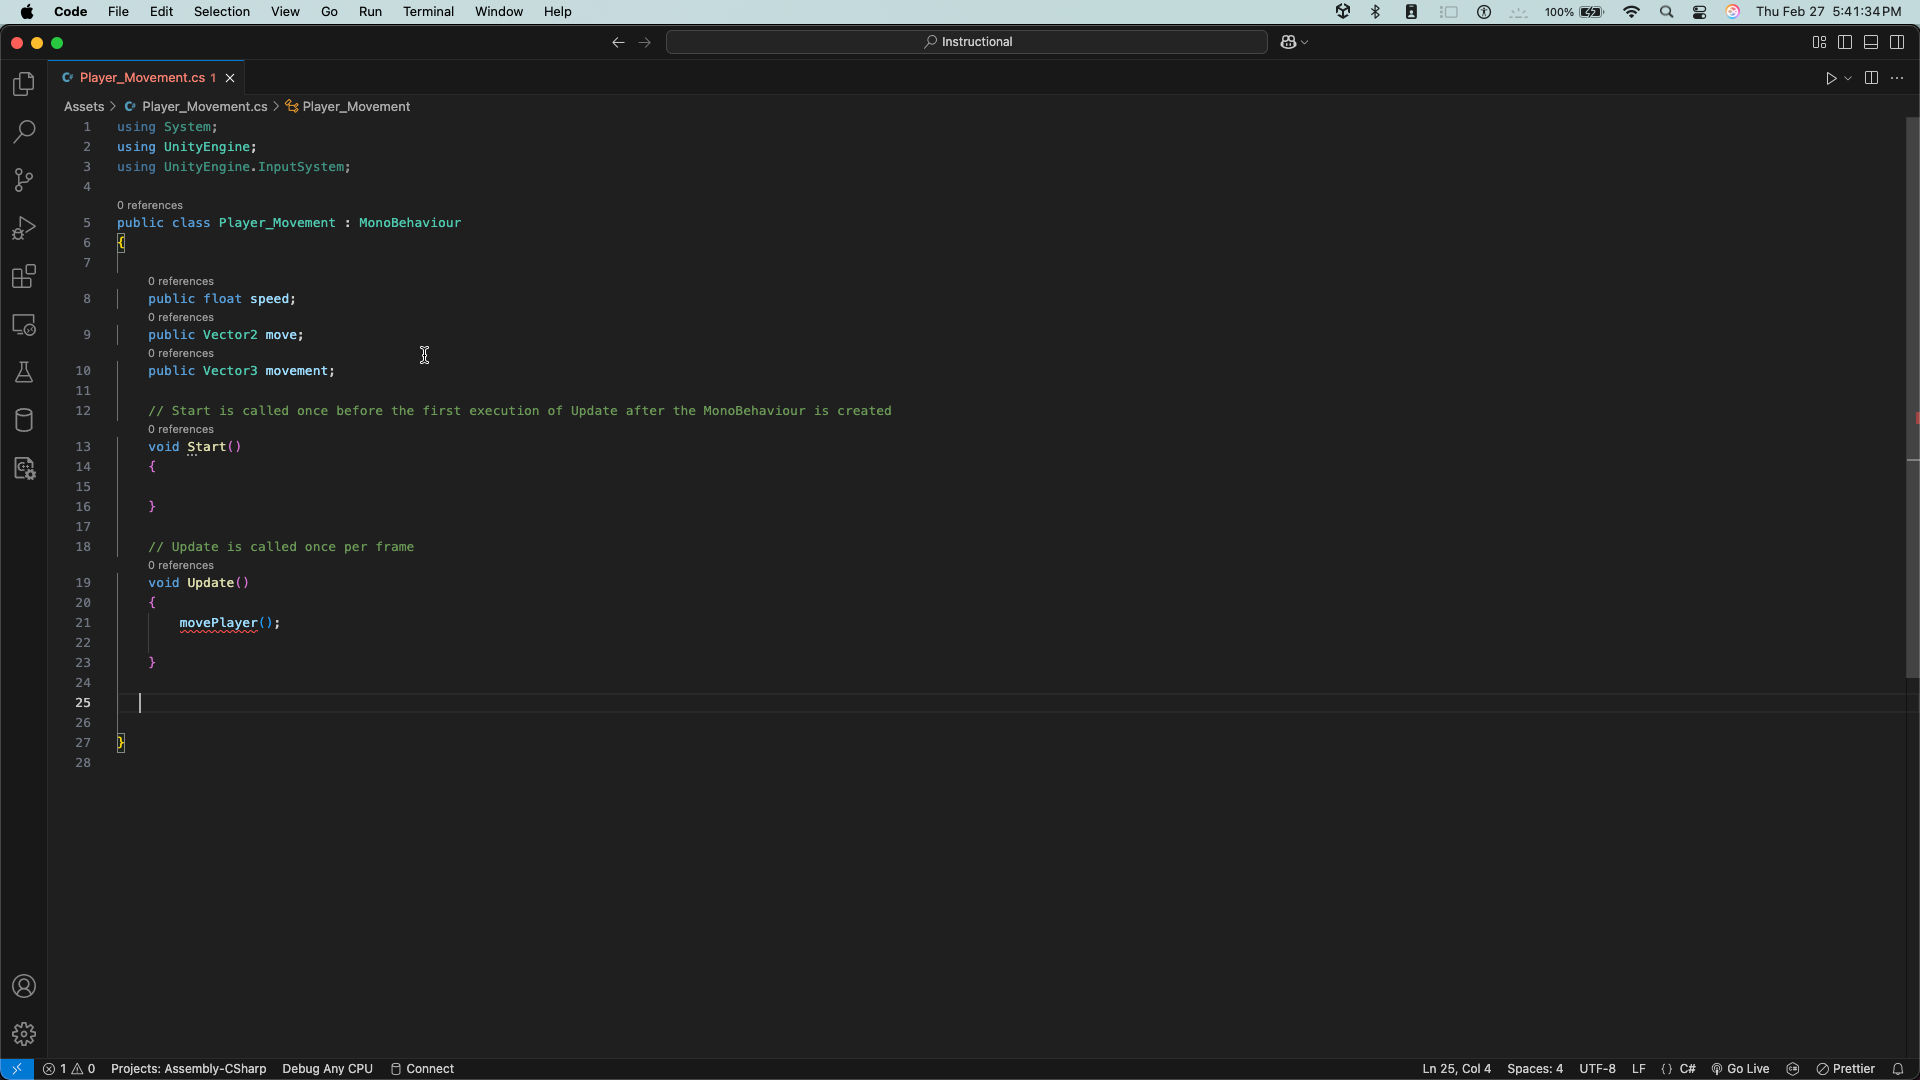Open the Remote Explorer view
This screenshot has width=1920, height=1080.
[x=24, y=325]
